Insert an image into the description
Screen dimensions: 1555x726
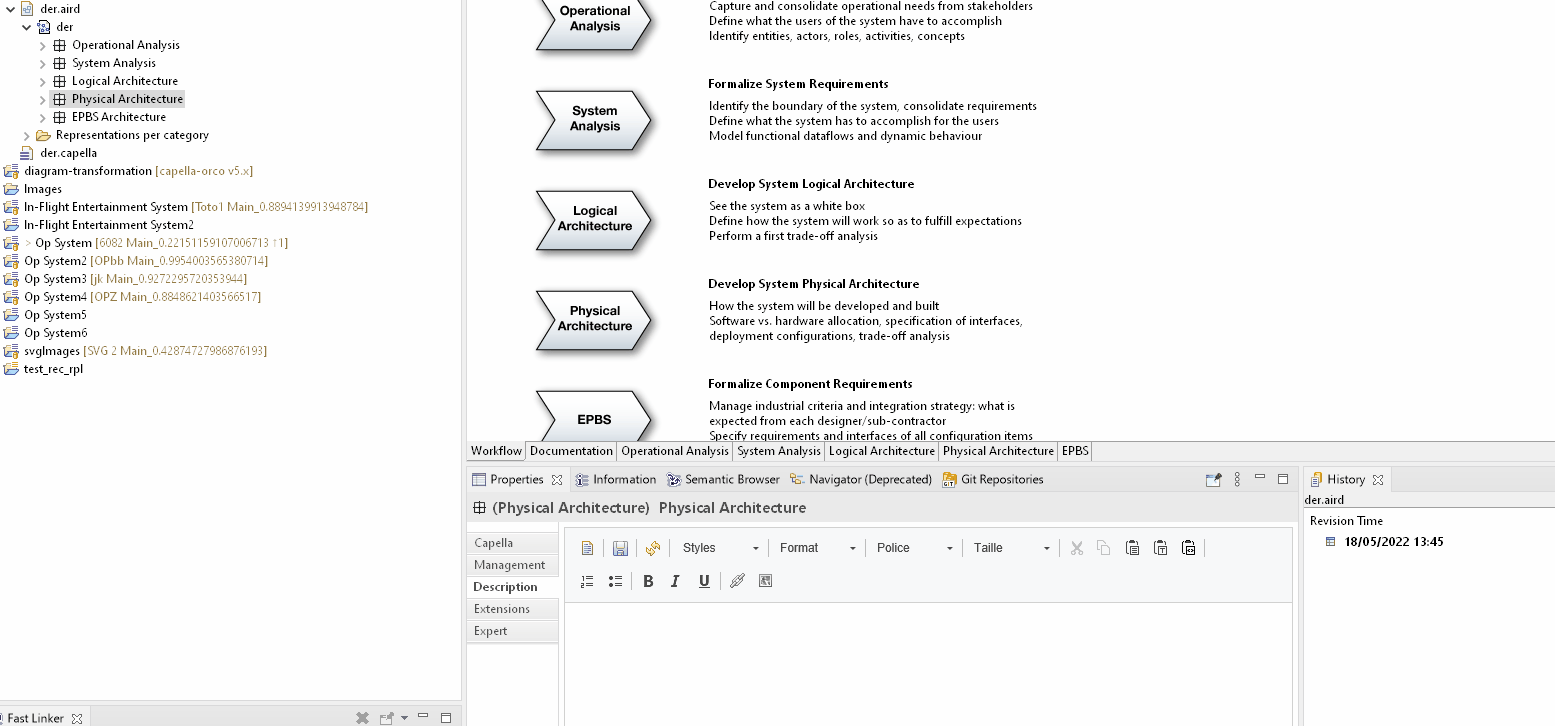(764, 581)
